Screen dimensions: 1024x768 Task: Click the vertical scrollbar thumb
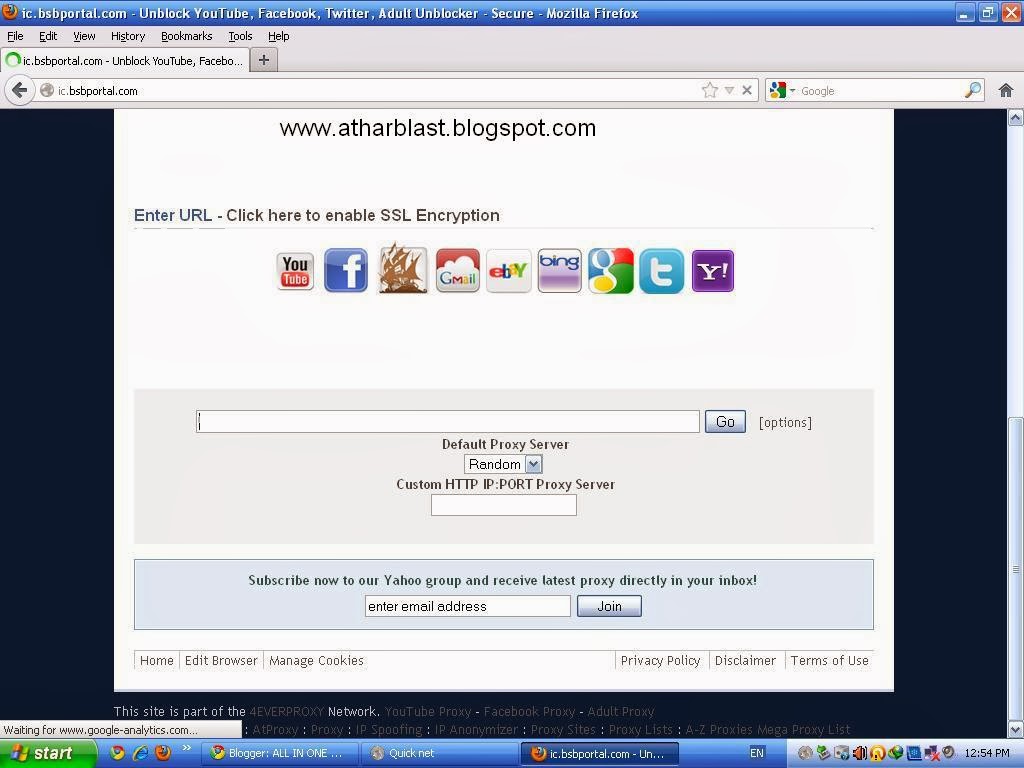pos(1016,568)
